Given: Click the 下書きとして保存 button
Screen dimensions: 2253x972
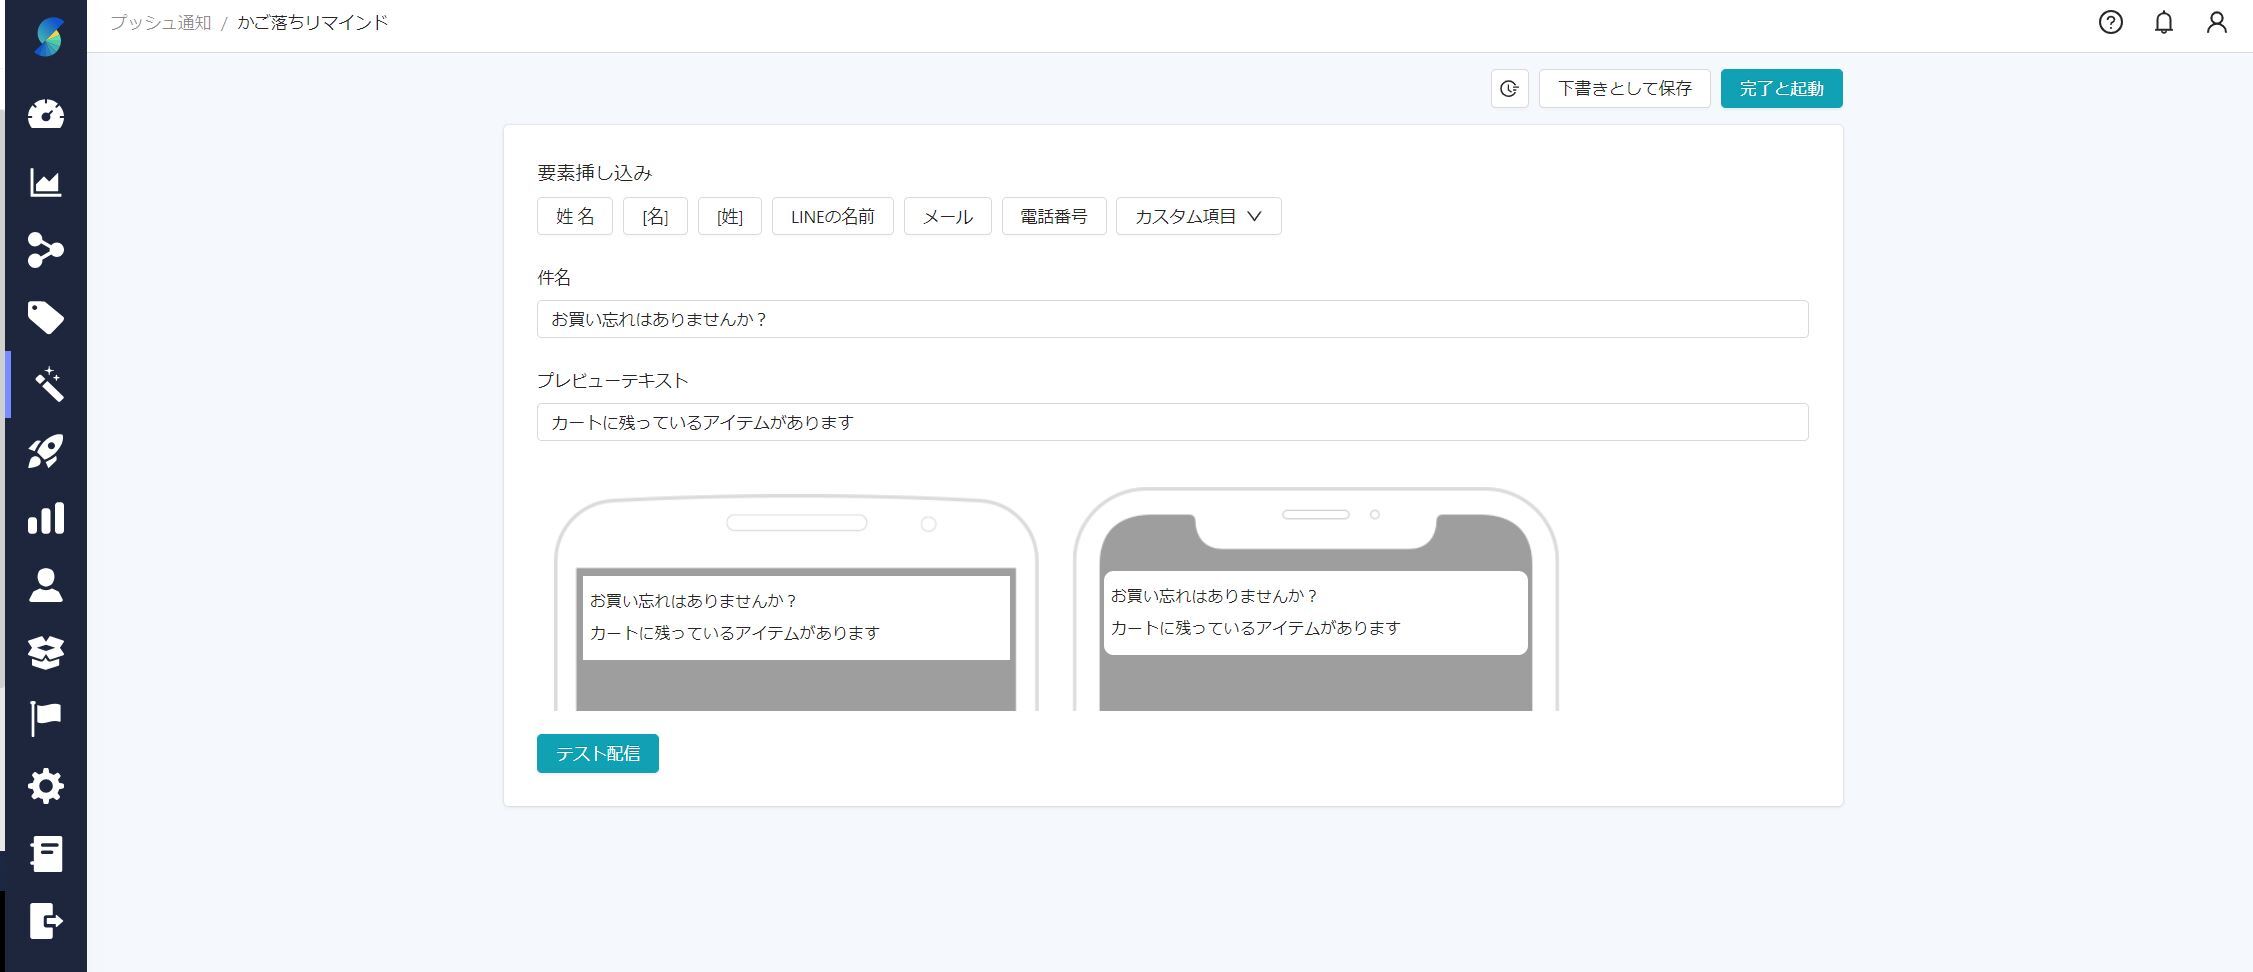Looking at the screenshot, I should [x=1624, y=89].
